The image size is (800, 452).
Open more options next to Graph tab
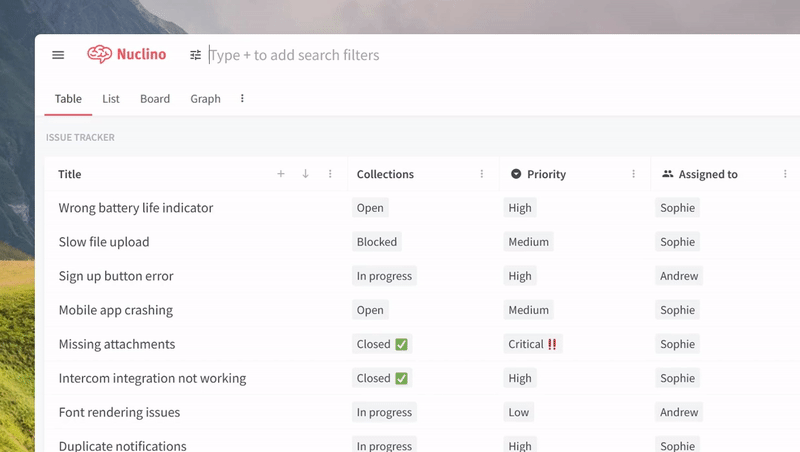[x=242, y=98]
